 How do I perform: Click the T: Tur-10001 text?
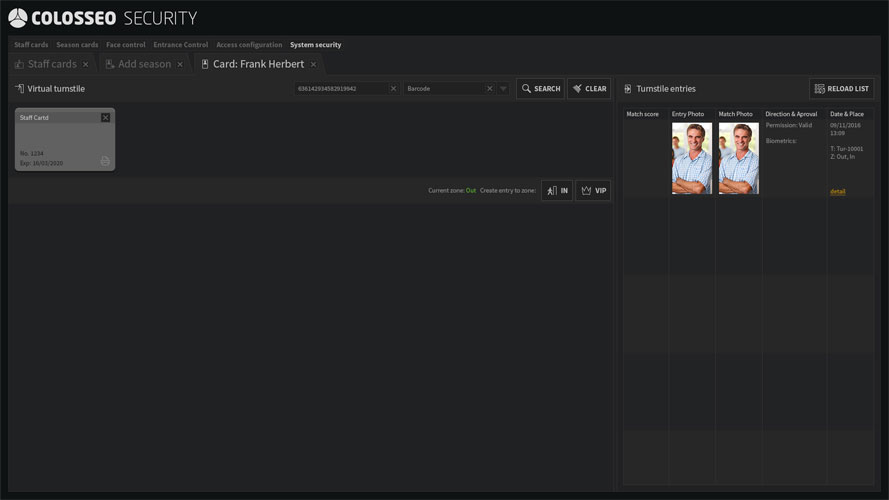[x=846, y=149]
